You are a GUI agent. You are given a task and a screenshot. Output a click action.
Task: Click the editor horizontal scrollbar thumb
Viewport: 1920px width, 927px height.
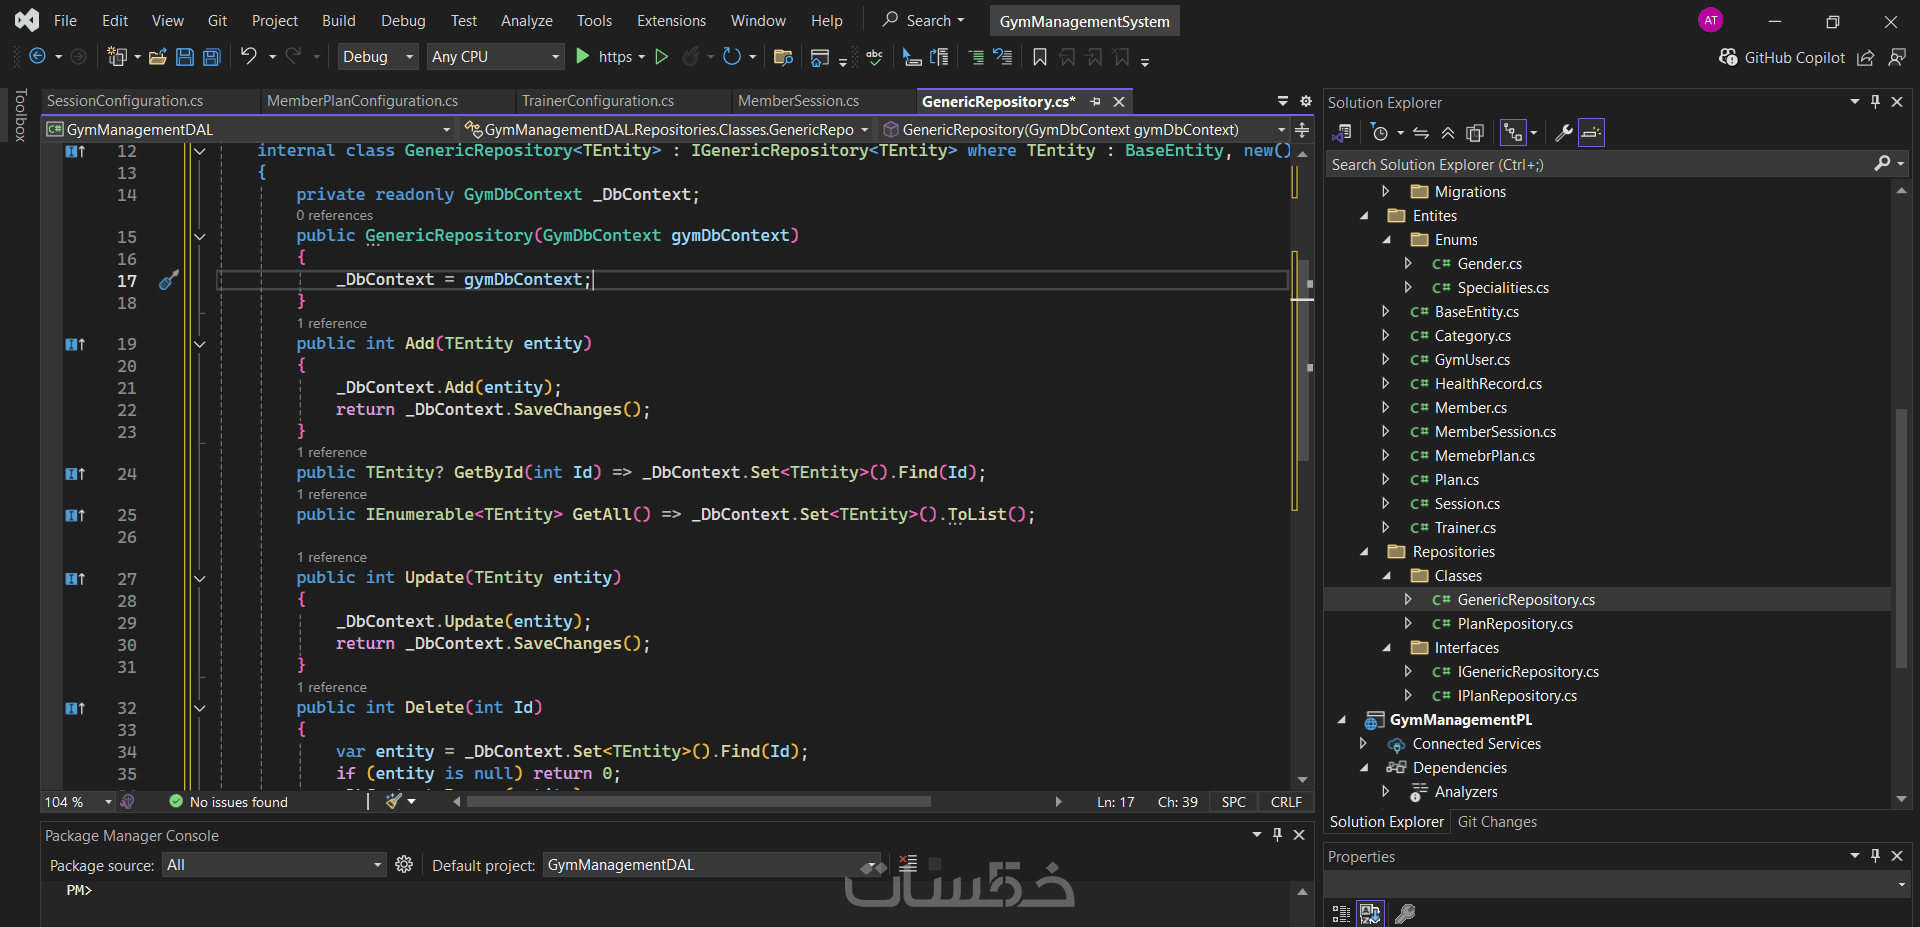coord(698,802)
